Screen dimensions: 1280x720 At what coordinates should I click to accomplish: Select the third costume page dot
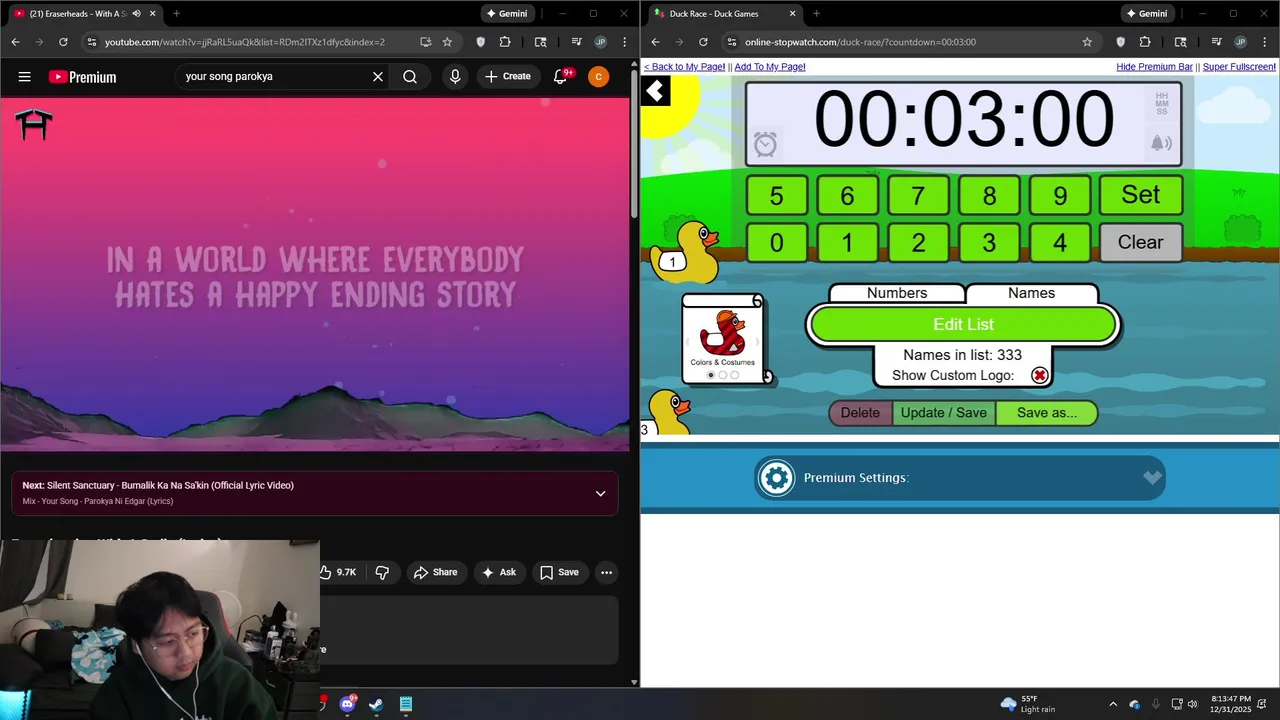[735, 376]
